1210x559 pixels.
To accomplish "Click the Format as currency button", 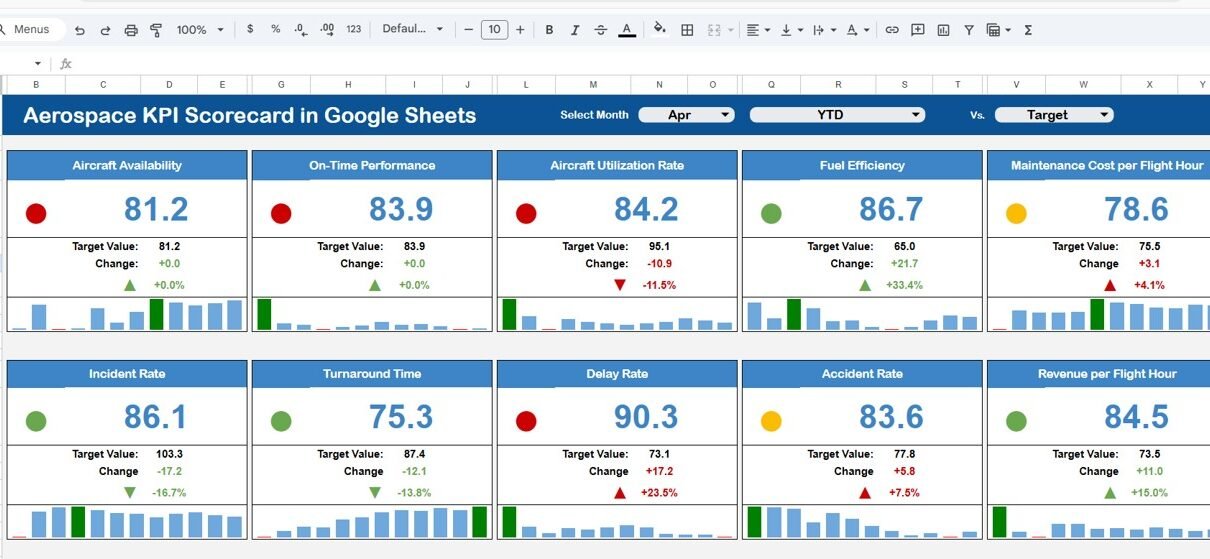I will click(x=250, y=30).
